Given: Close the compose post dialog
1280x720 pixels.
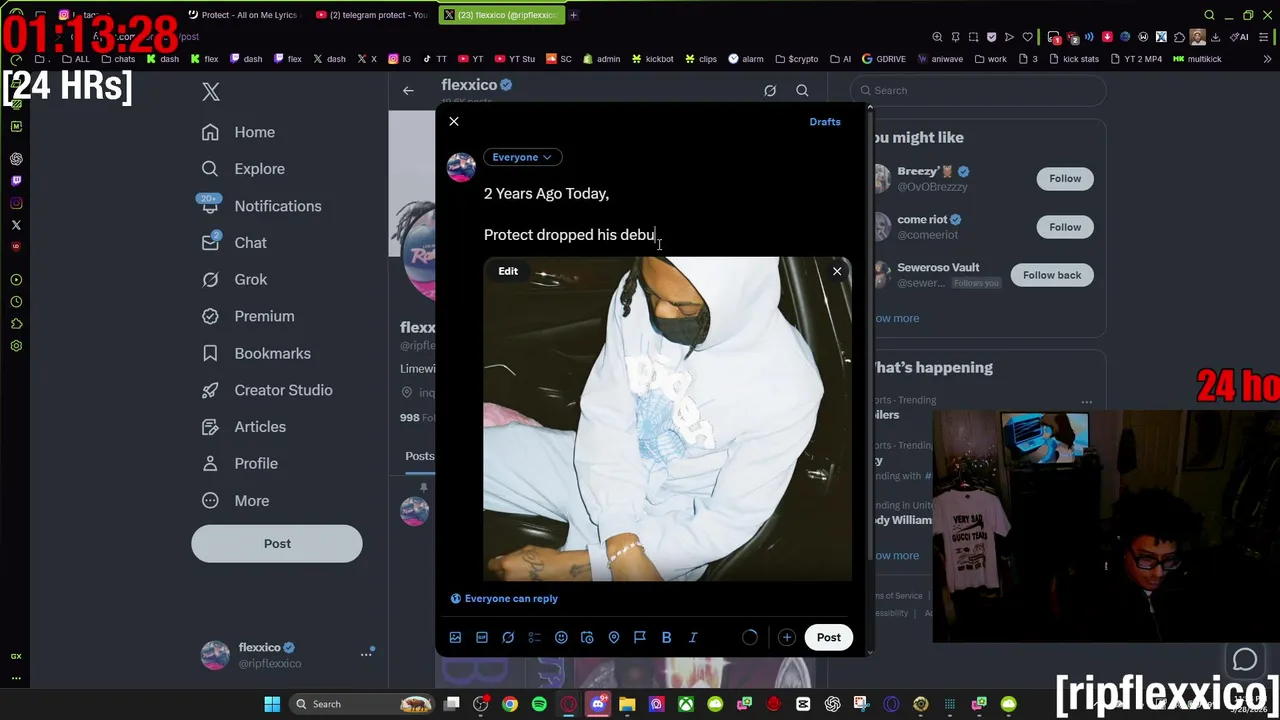Looking at the screenshot, I should point(454,121).
